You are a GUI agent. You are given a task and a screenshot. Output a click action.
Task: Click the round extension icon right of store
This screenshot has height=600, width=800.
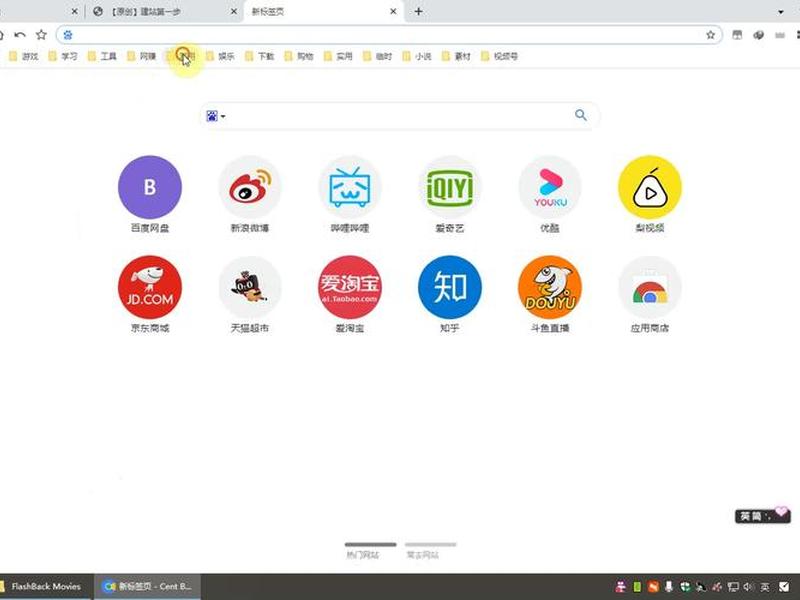tap(759, 35)
